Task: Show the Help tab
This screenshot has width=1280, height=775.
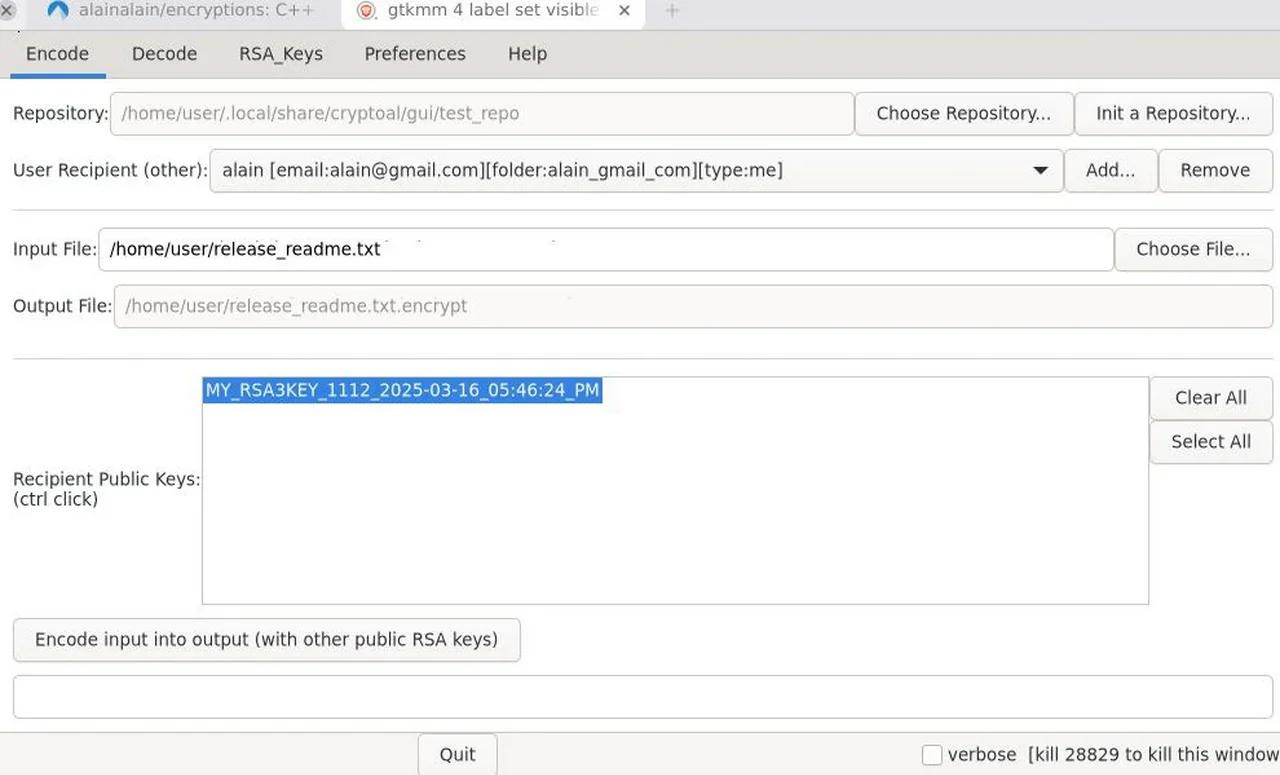Action: click(x=527, y=54)
